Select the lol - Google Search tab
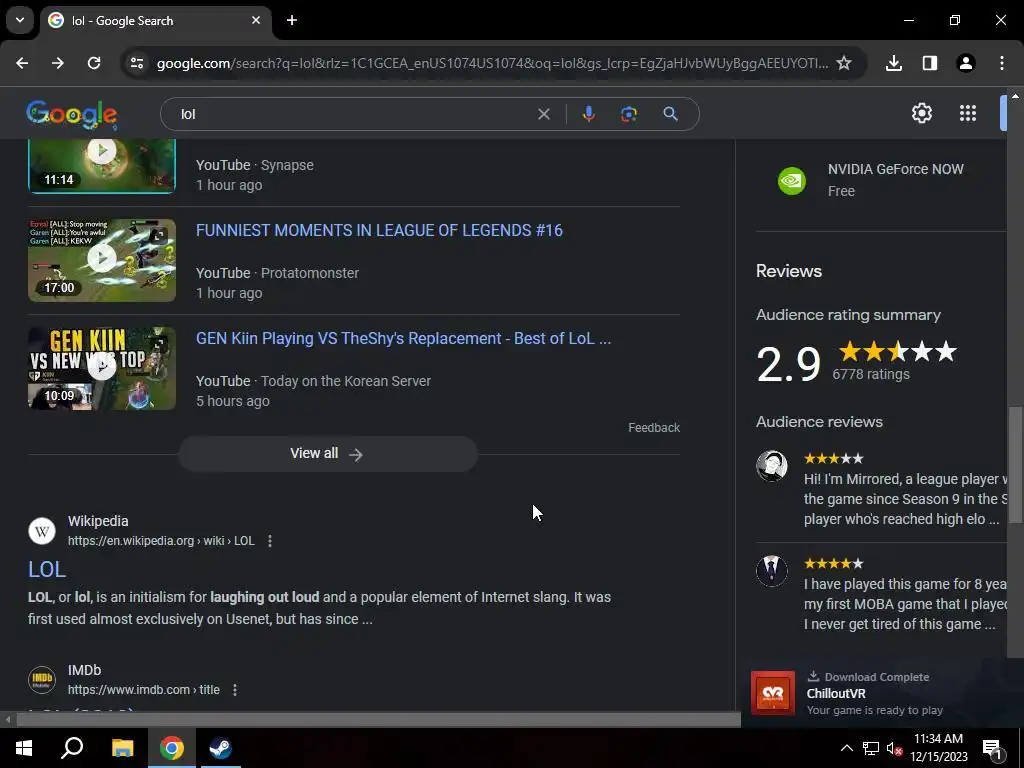 click(x=155, y=21)
